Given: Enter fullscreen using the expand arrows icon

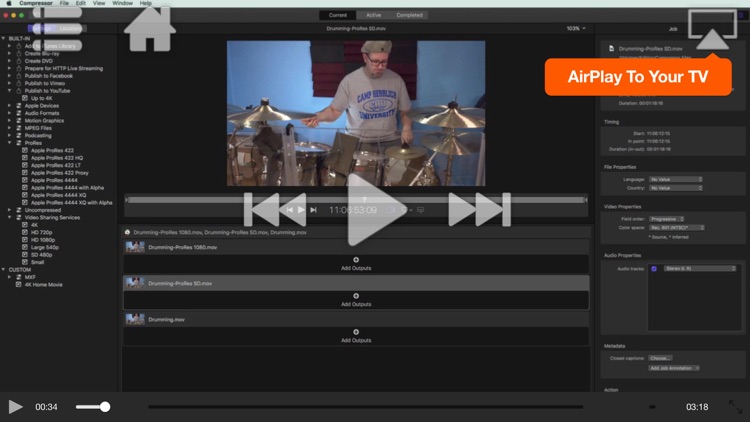Looking at the screenshot, I should 735,407.
